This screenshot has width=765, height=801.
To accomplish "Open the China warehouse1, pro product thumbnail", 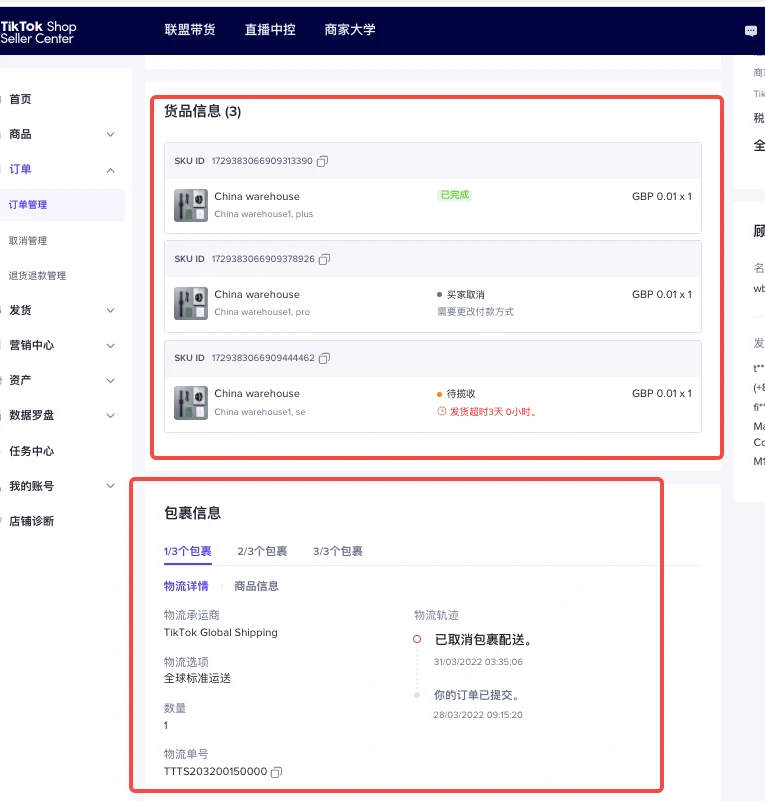I will coord(191,303).
